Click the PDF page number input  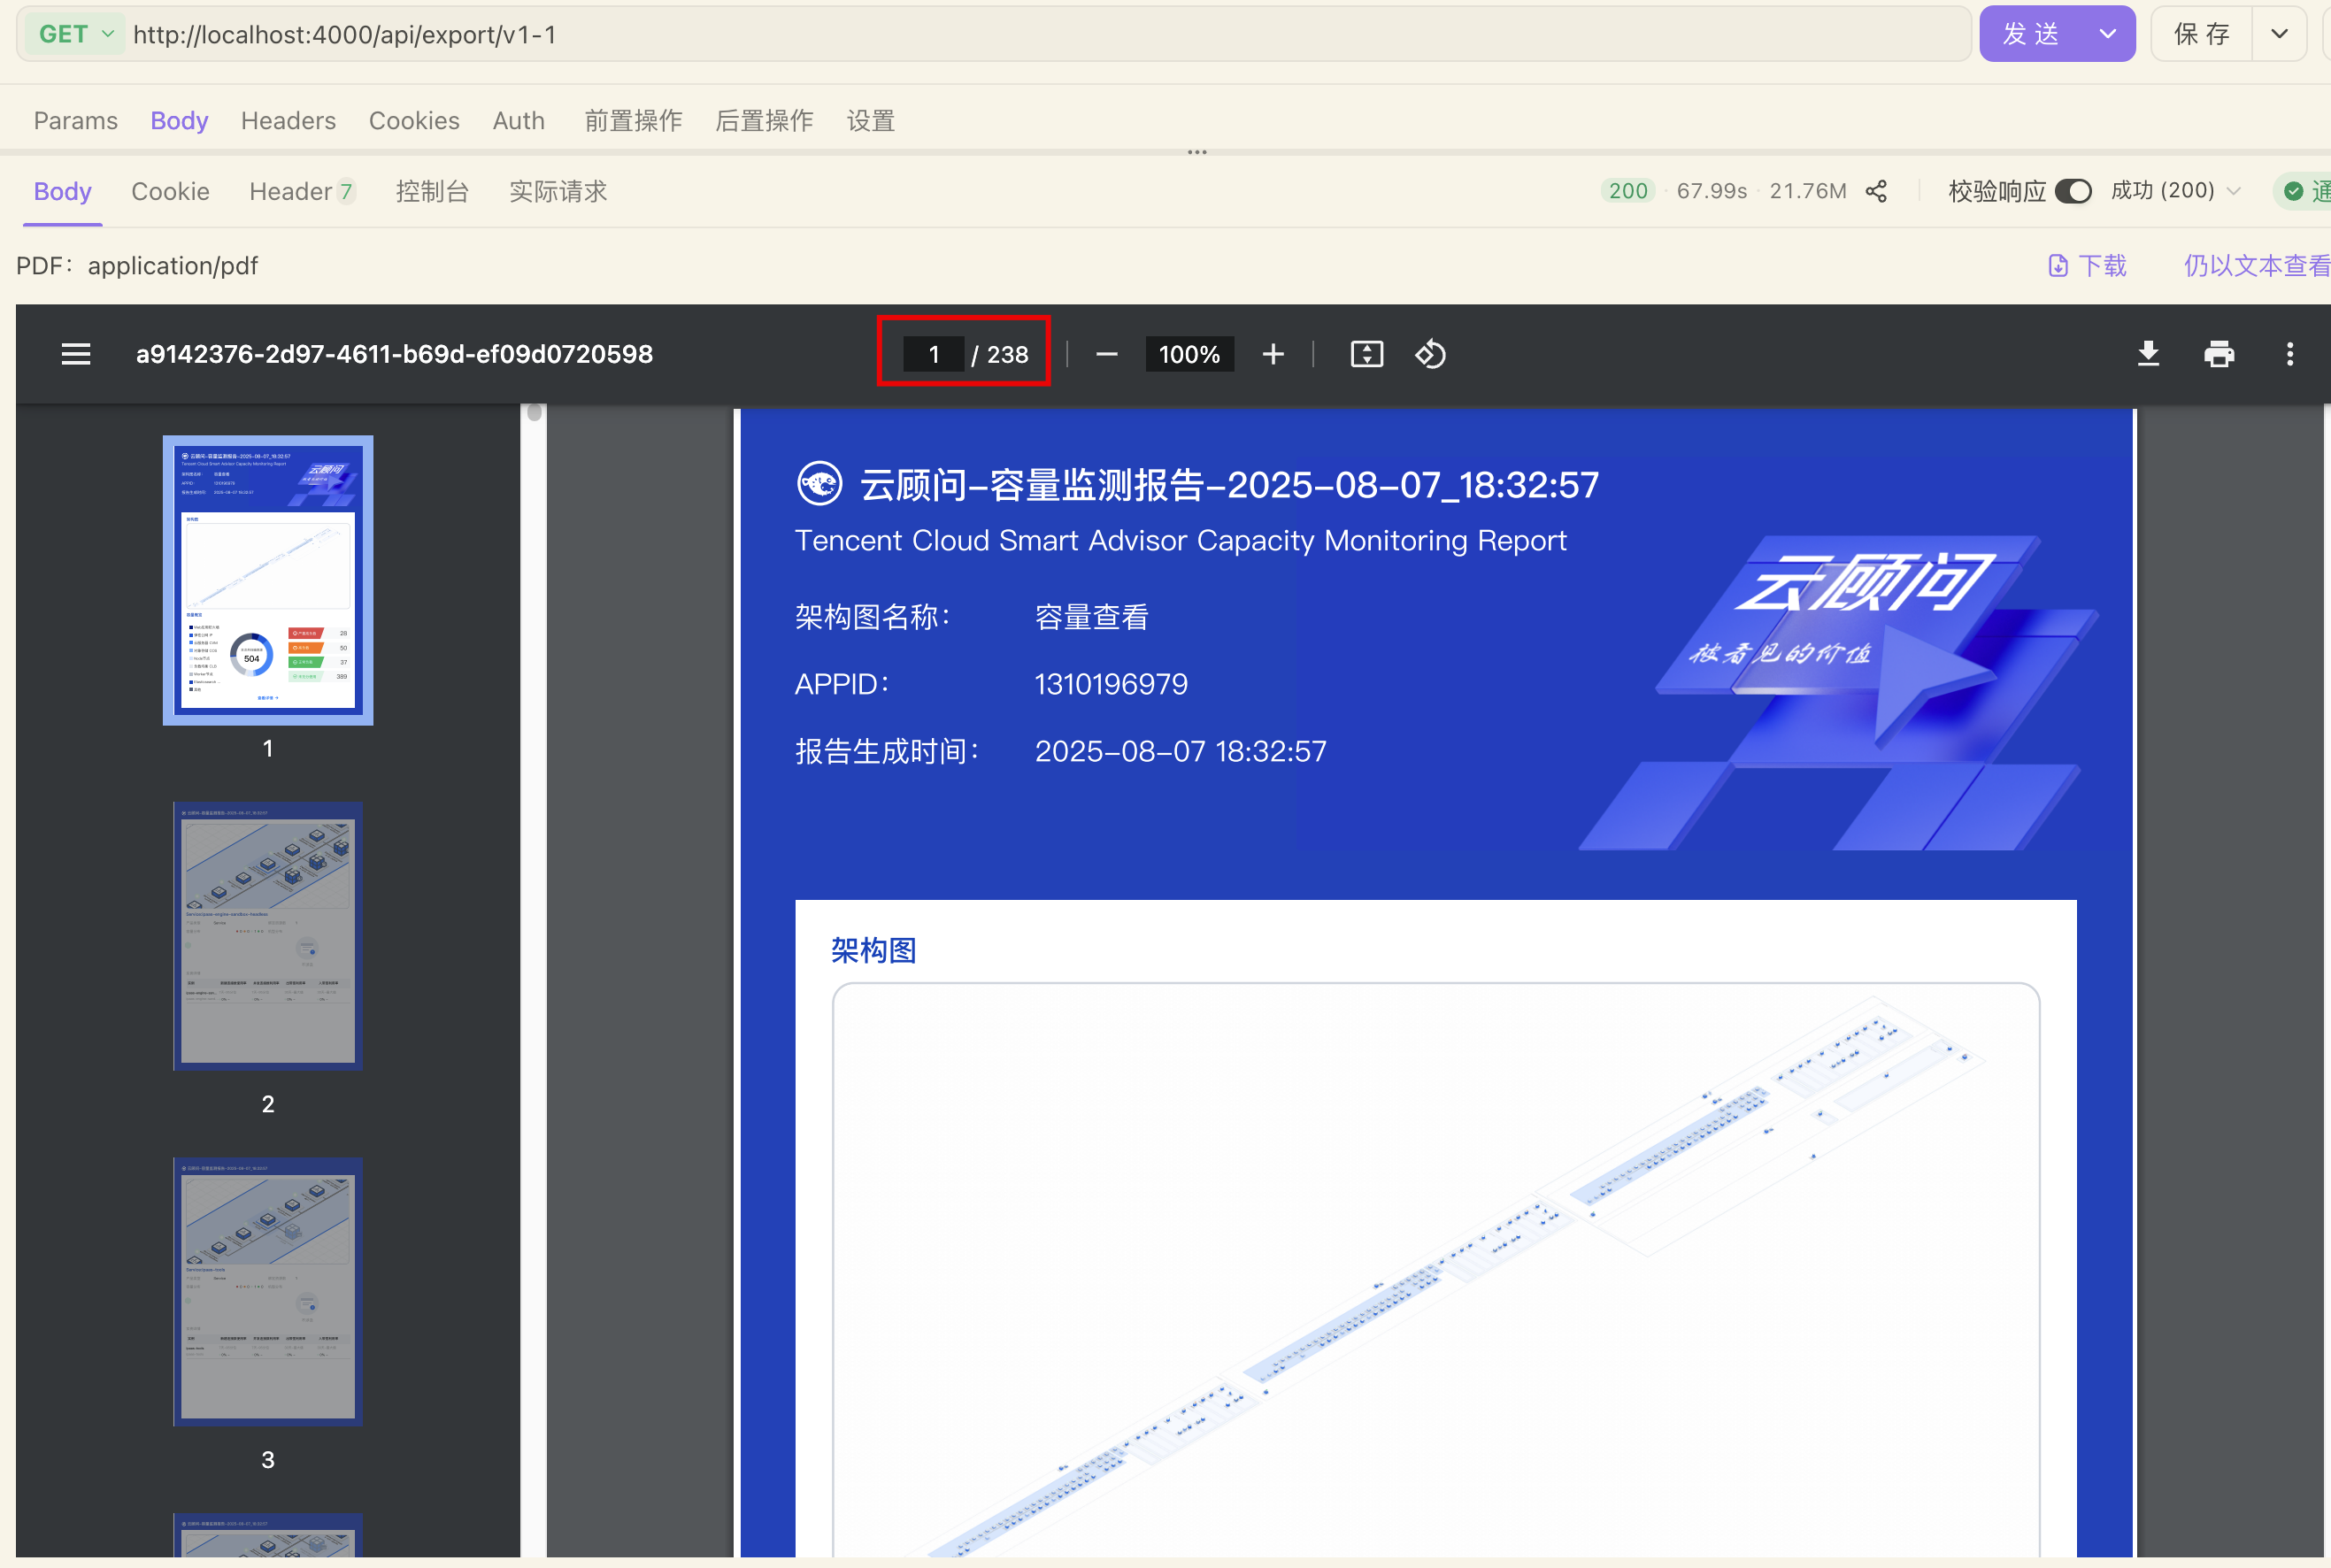click(x=933, y=354)
